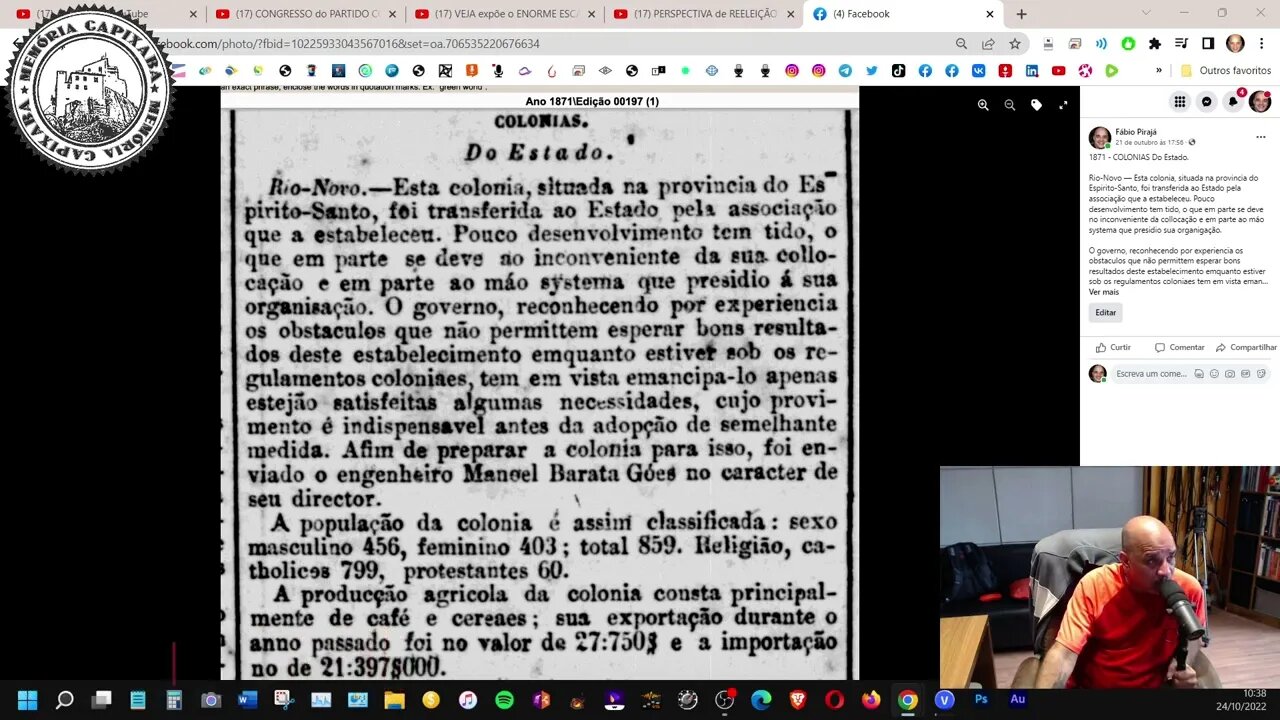This screenshot has height=720, width=1280.
Task: Open Firefox from the taskbar
Action: (x=871, y=700)
